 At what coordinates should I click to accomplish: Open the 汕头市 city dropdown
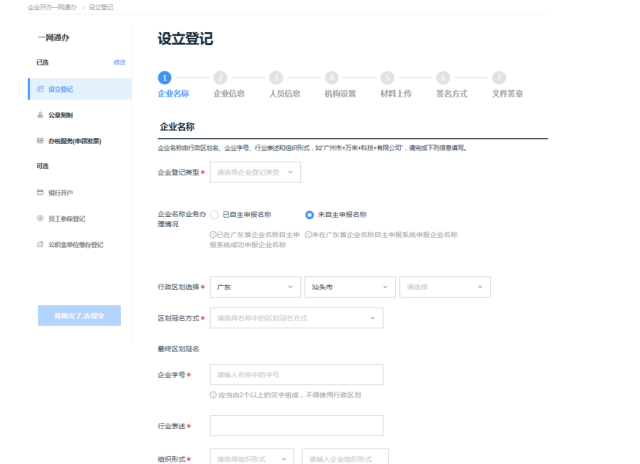pyautogui.click(x=350, y=287)
